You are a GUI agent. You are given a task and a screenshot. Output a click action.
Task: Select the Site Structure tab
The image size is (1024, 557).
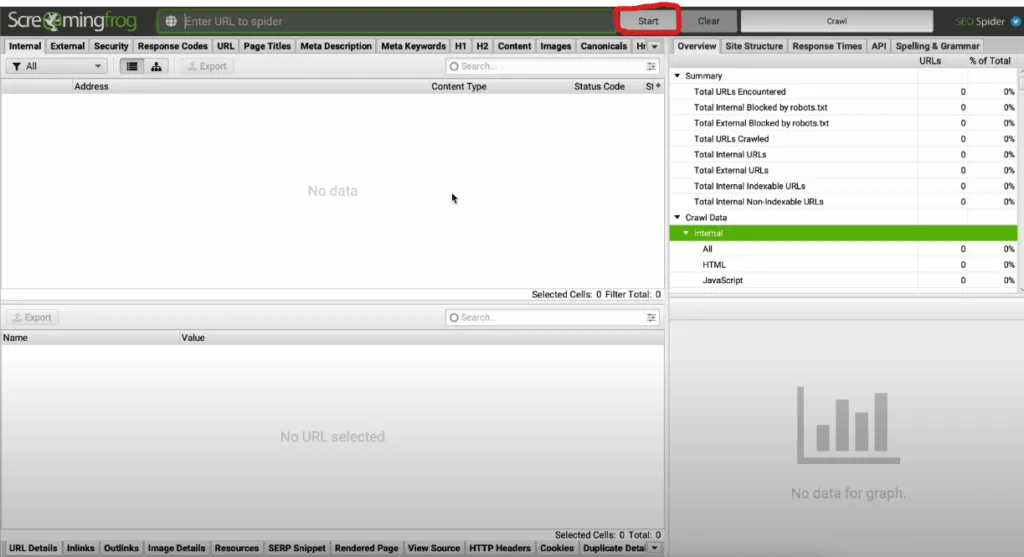pyautogui.click(x=754, y=46)
